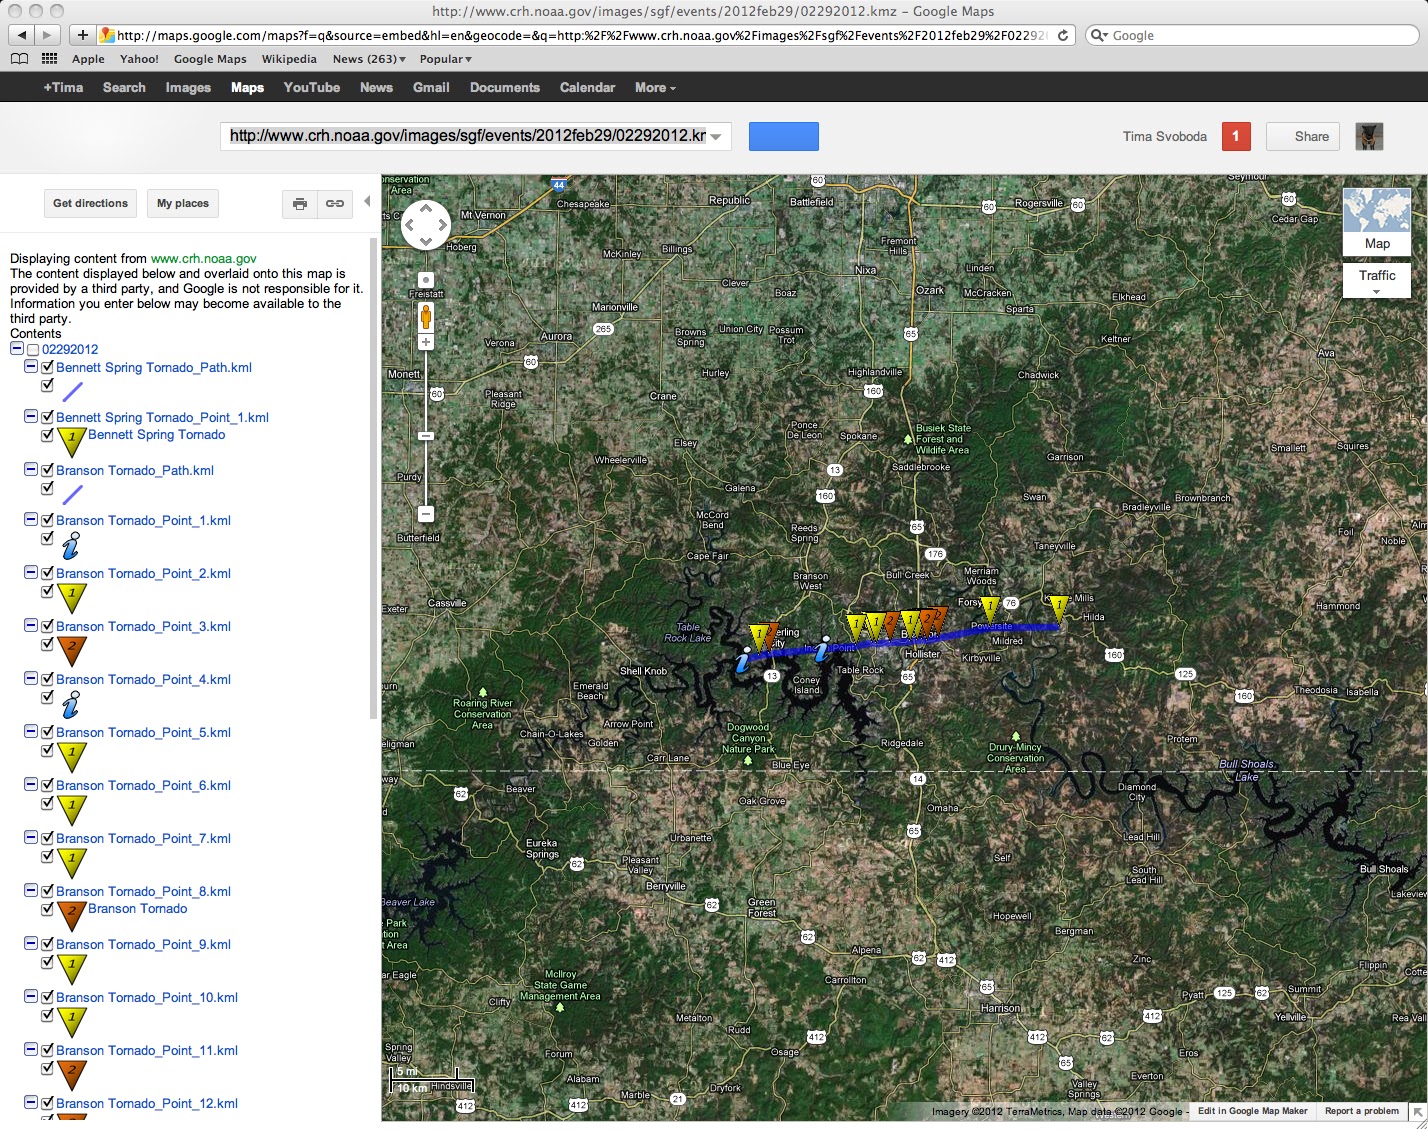
Task: Open the More menu in Google bar
Action: (655, 88)
